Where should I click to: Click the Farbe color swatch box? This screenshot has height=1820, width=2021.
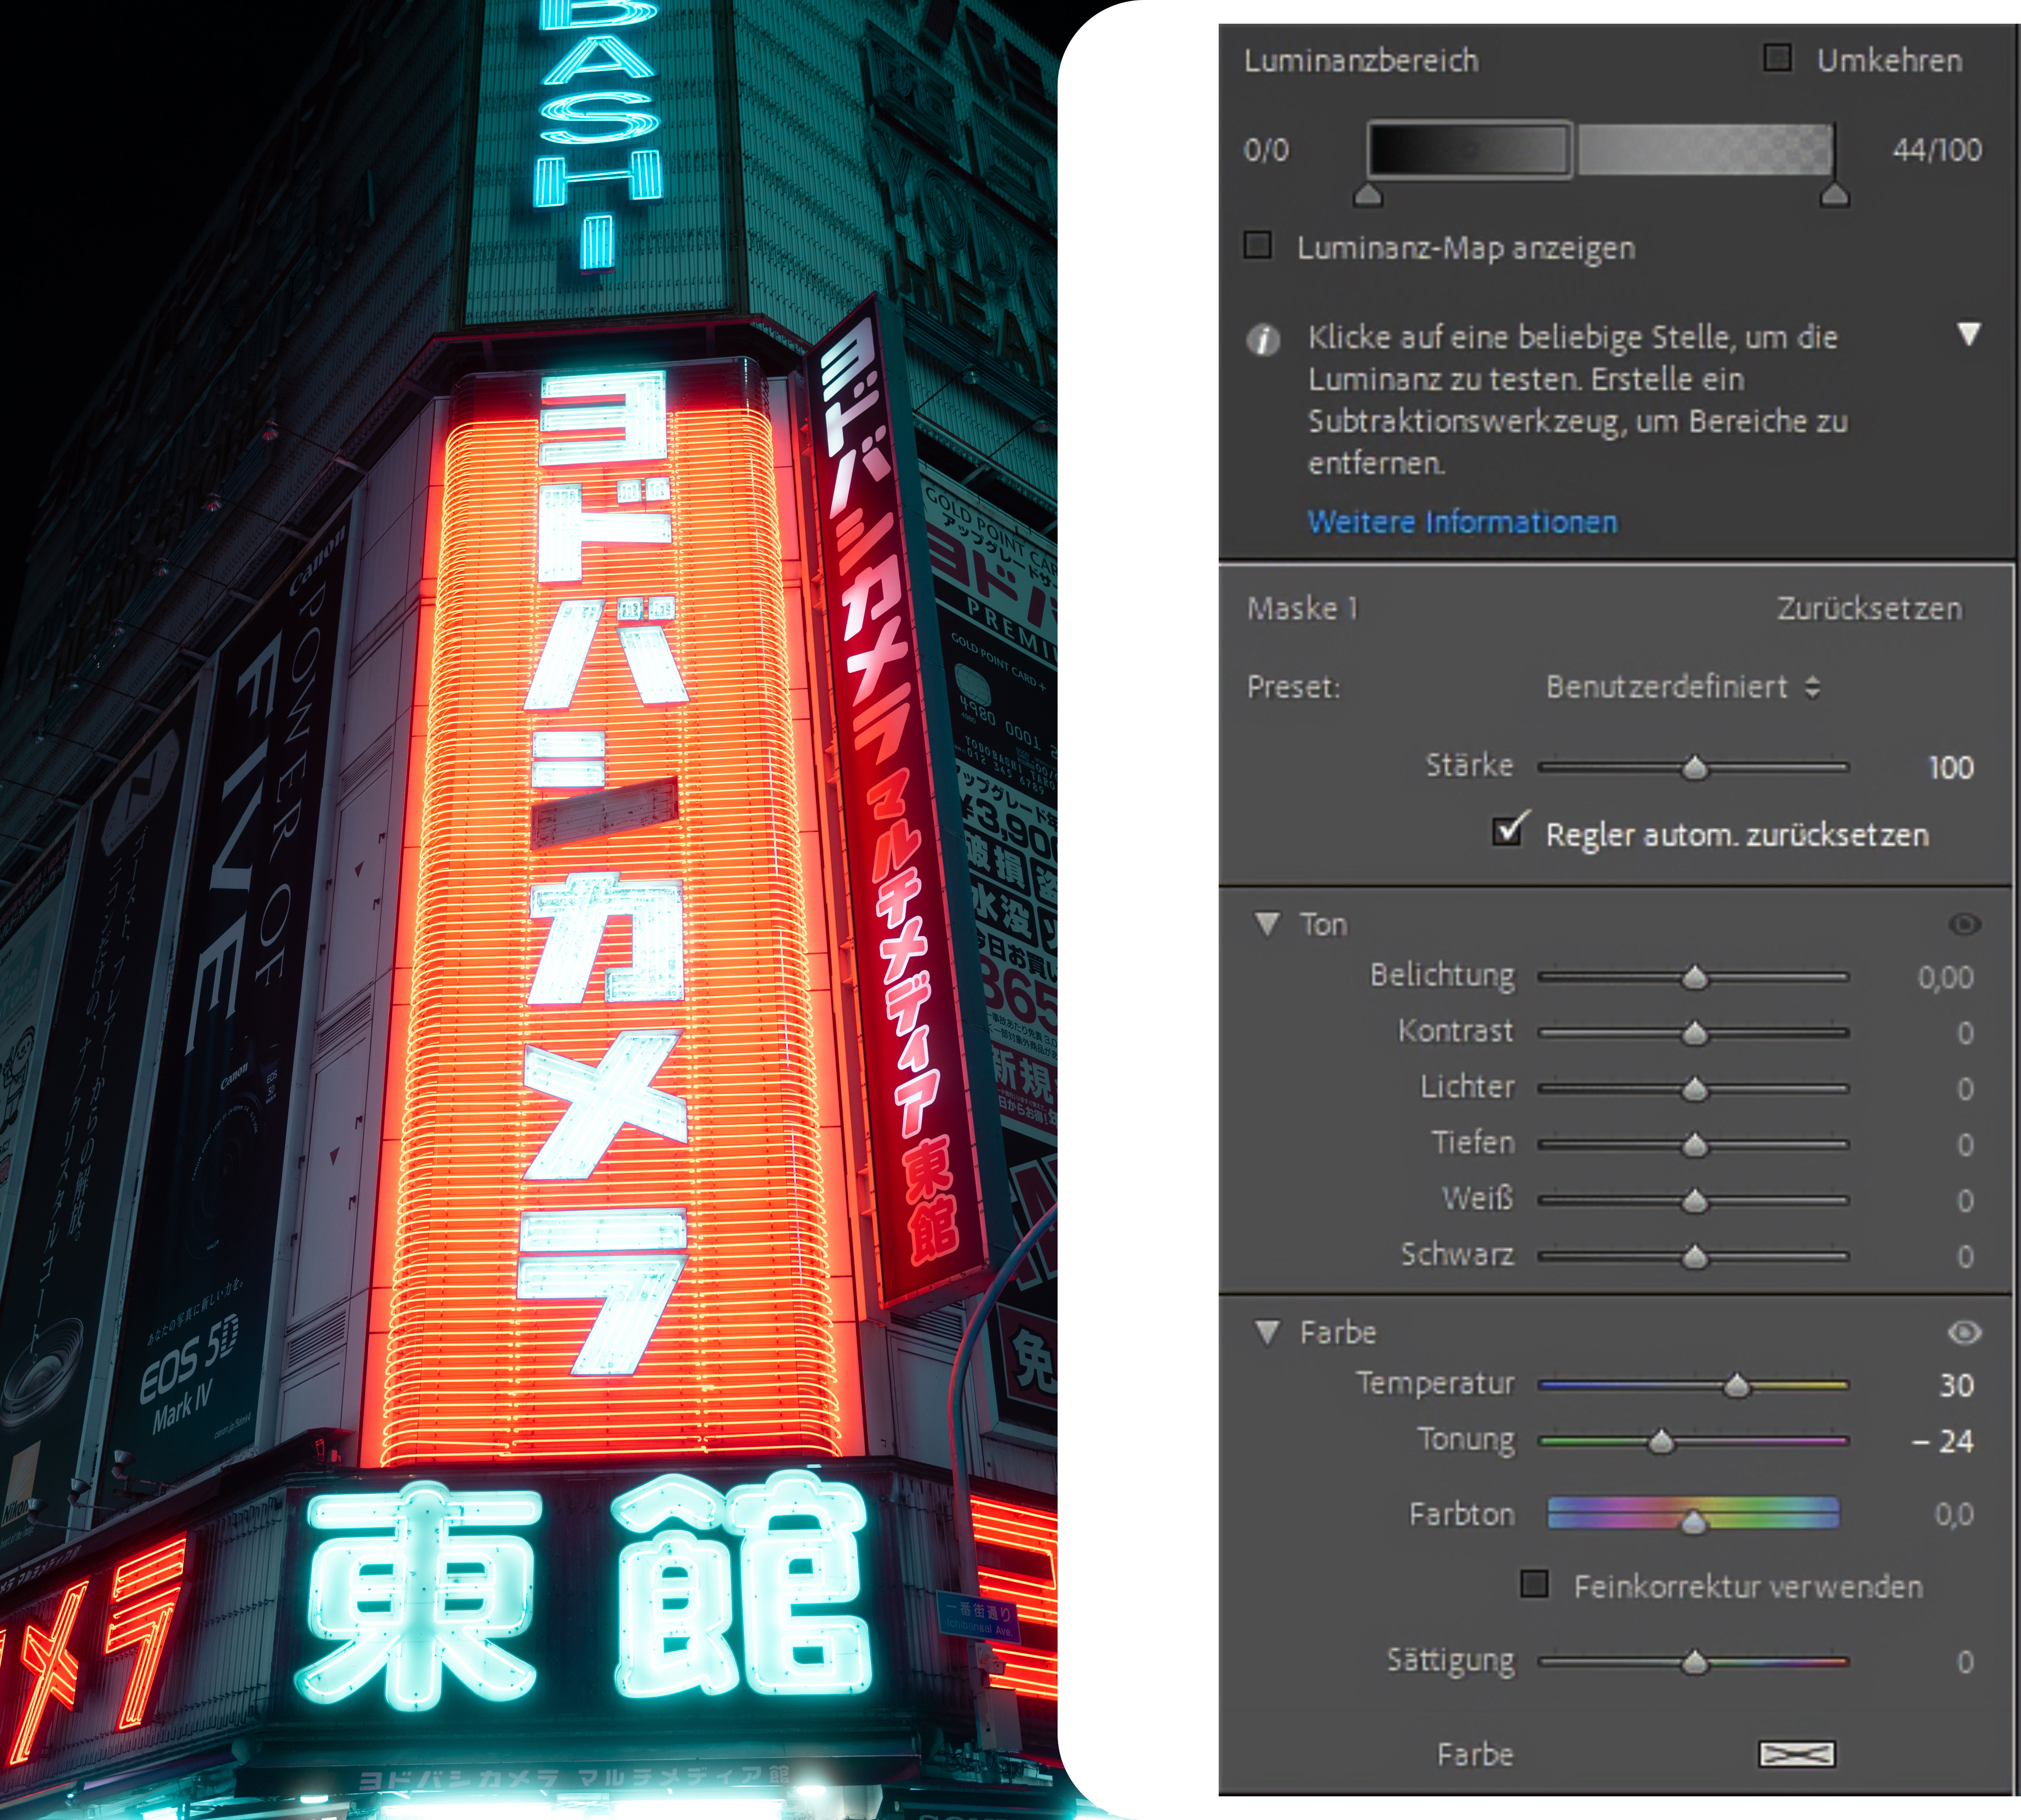(x=1796, y=1753)
